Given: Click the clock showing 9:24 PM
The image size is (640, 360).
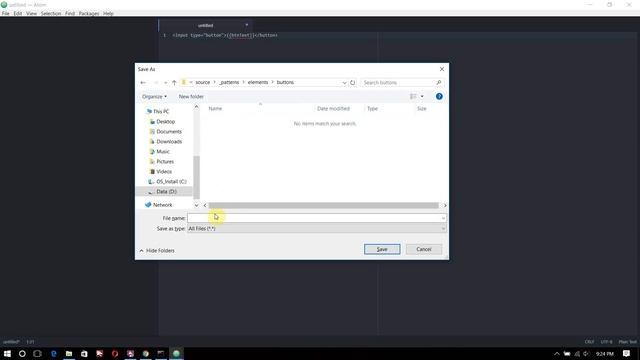Looking at the screenshot, I should [604, 353].
